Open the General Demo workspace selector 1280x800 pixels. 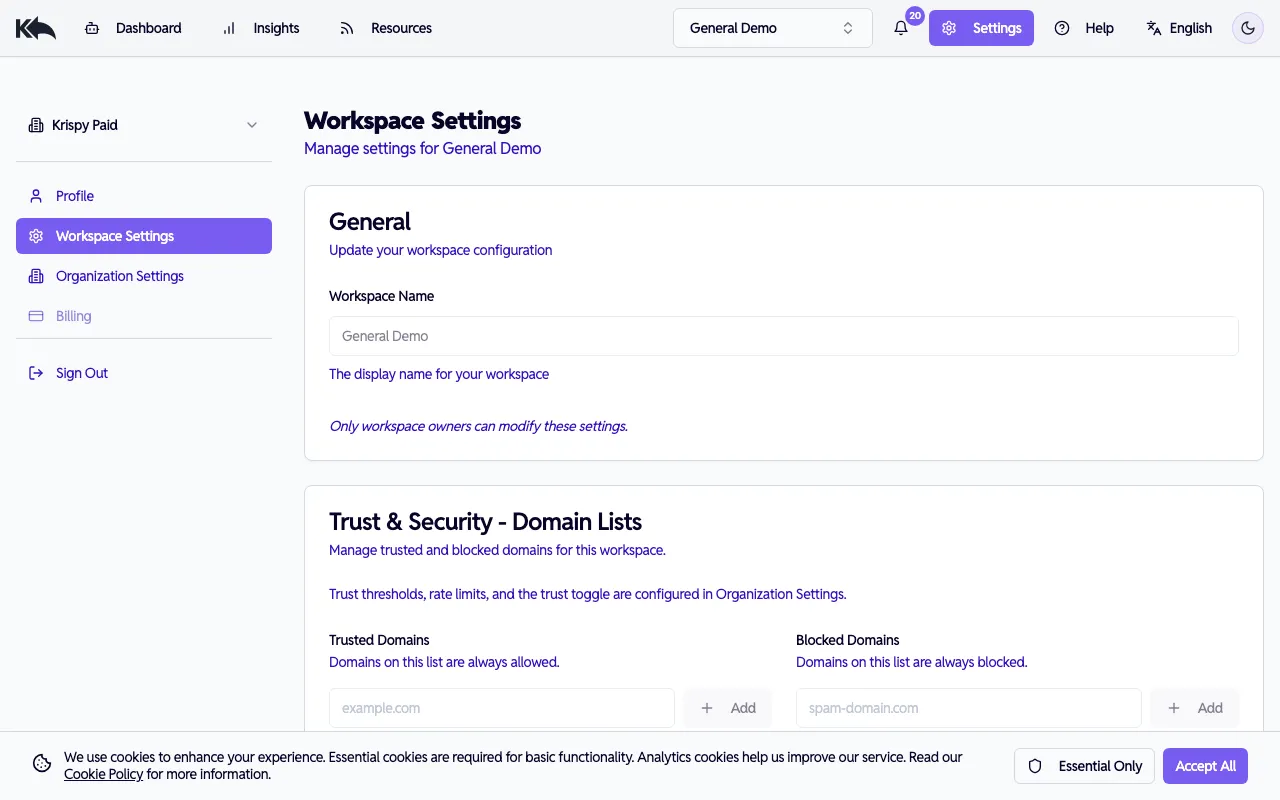[772, 27]
